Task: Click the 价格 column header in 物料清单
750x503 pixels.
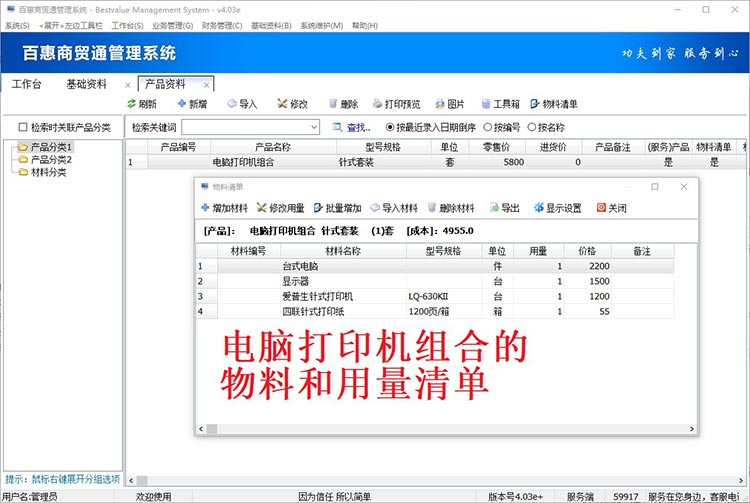Action: click(587, 251)
